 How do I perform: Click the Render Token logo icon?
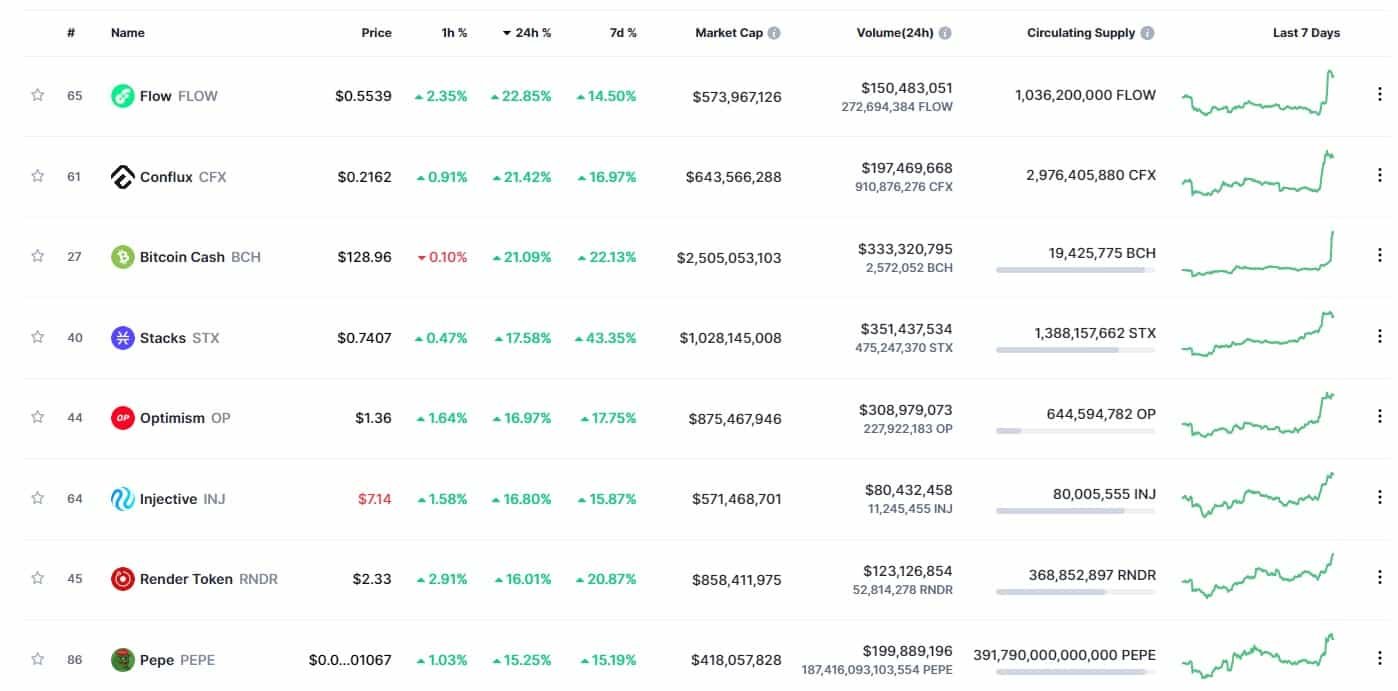pos(122,579)
